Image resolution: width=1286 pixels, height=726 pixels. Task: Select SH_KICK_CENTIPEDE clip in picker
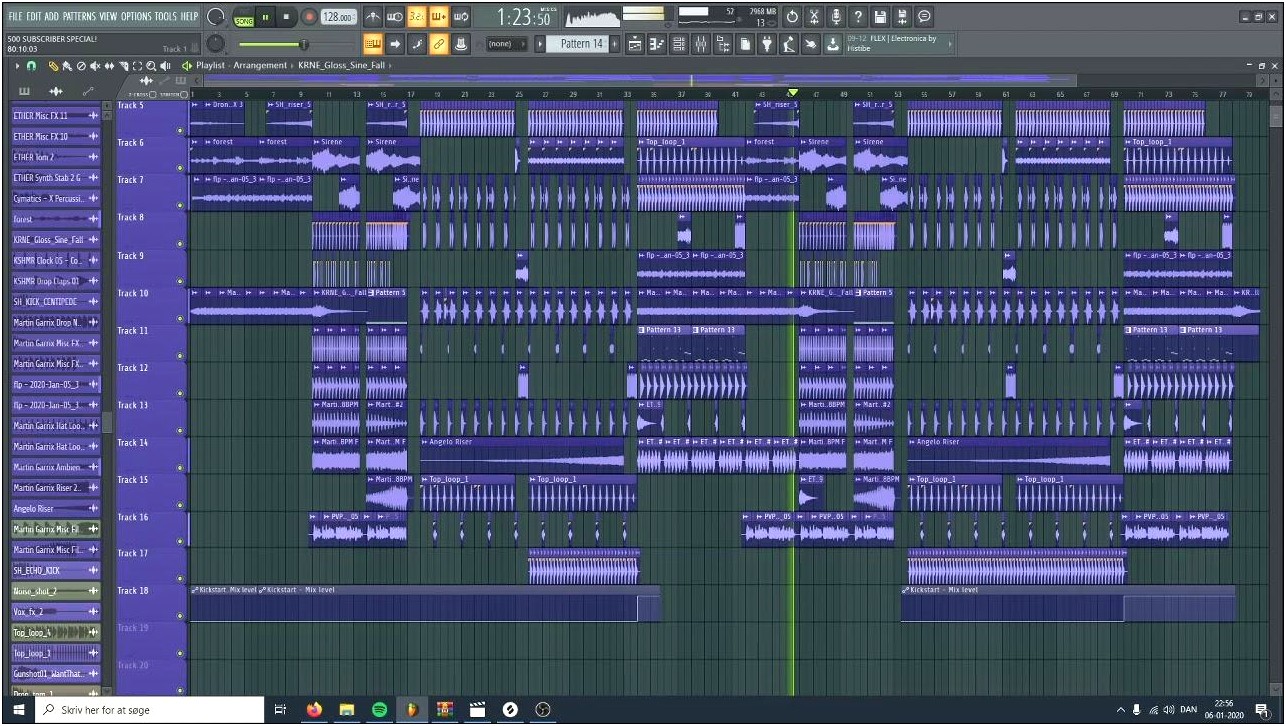[56, 302]
